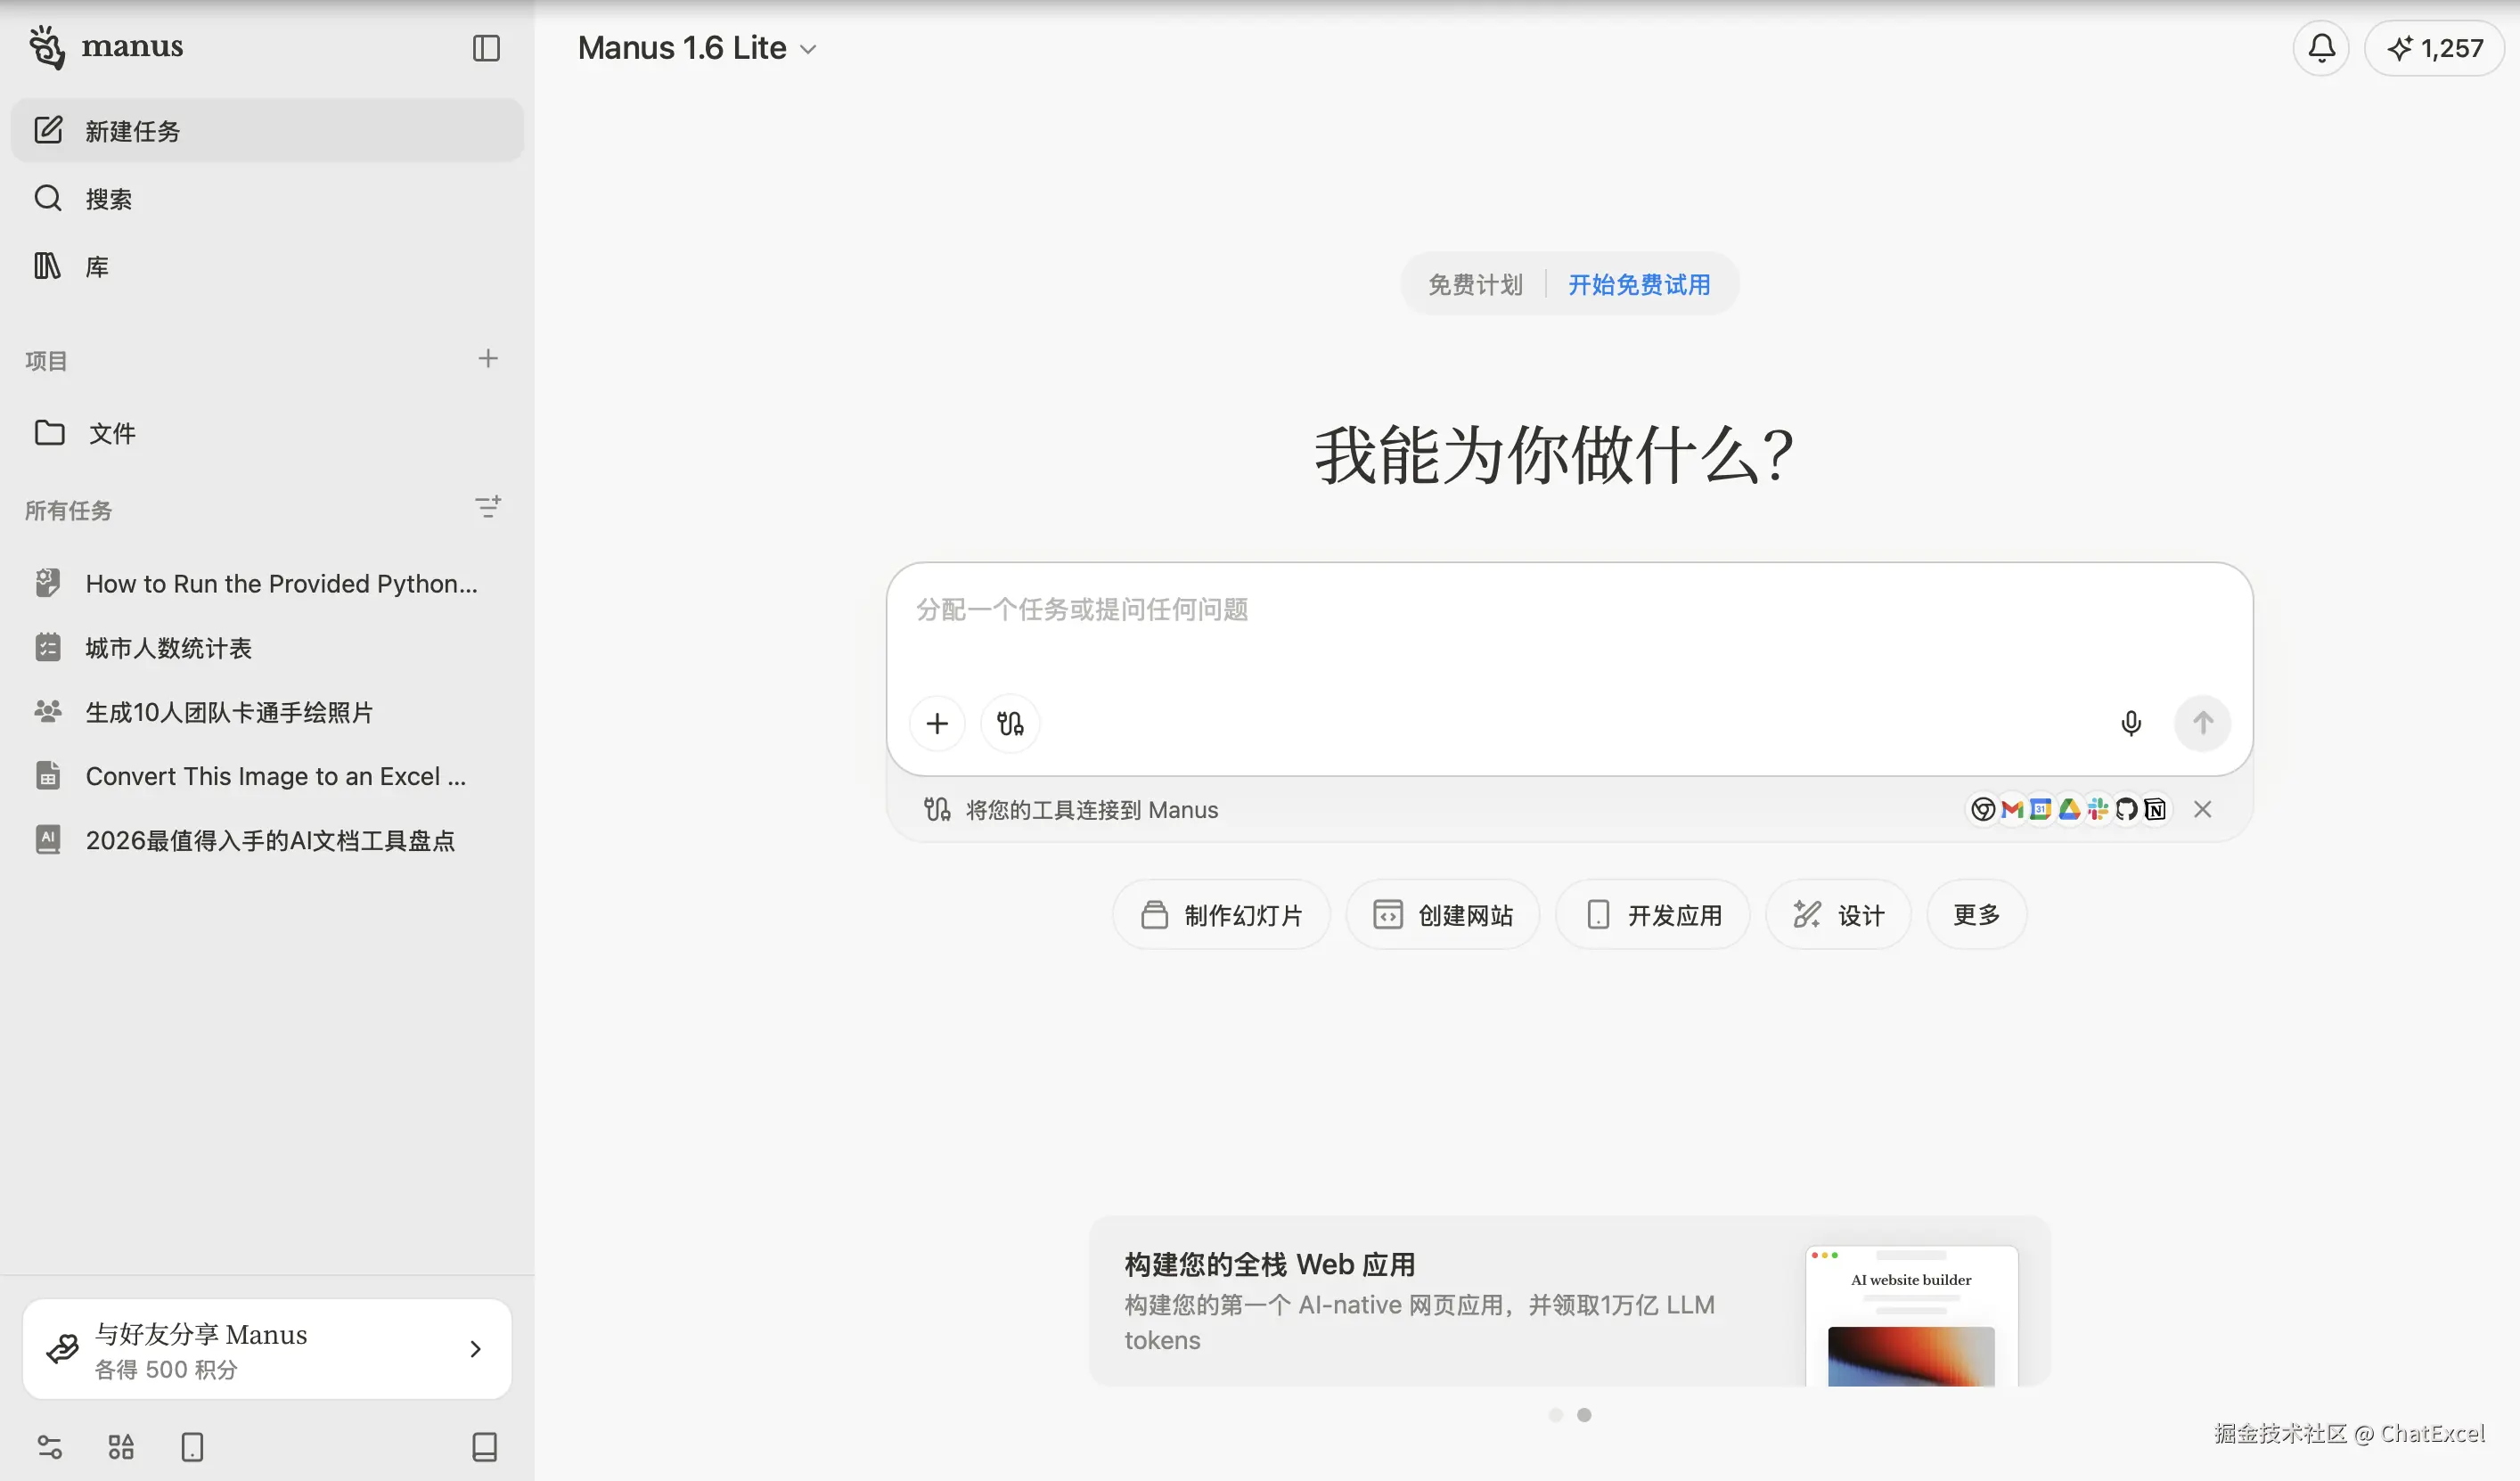This screenshot has height=1481, width=2520.
Task: Expand the 更多 options chip
Action: [x=1976, y=915]
